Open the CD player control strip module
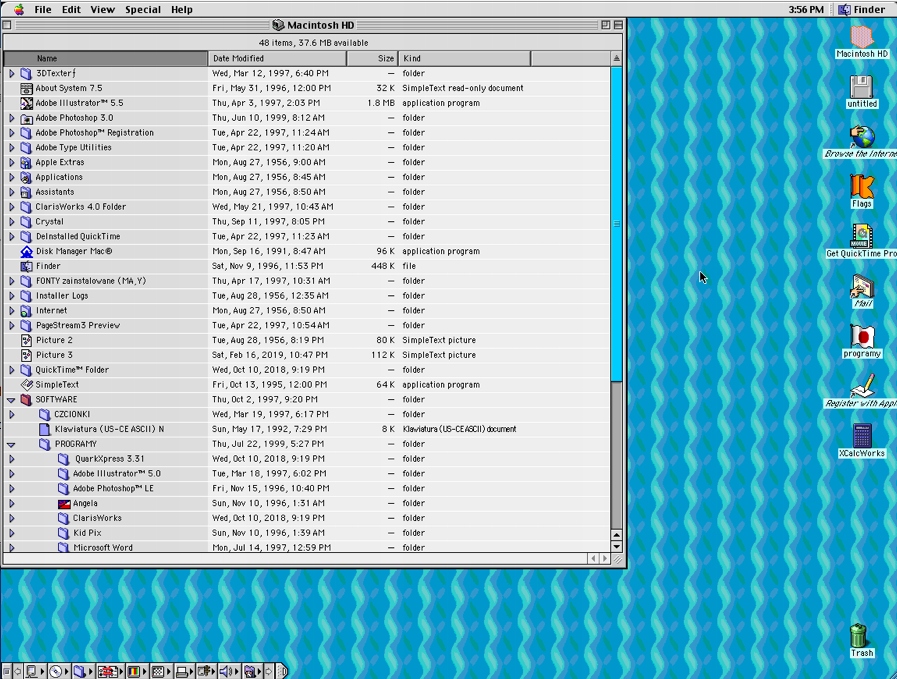The image size is (897, 679). coord(59,670)
